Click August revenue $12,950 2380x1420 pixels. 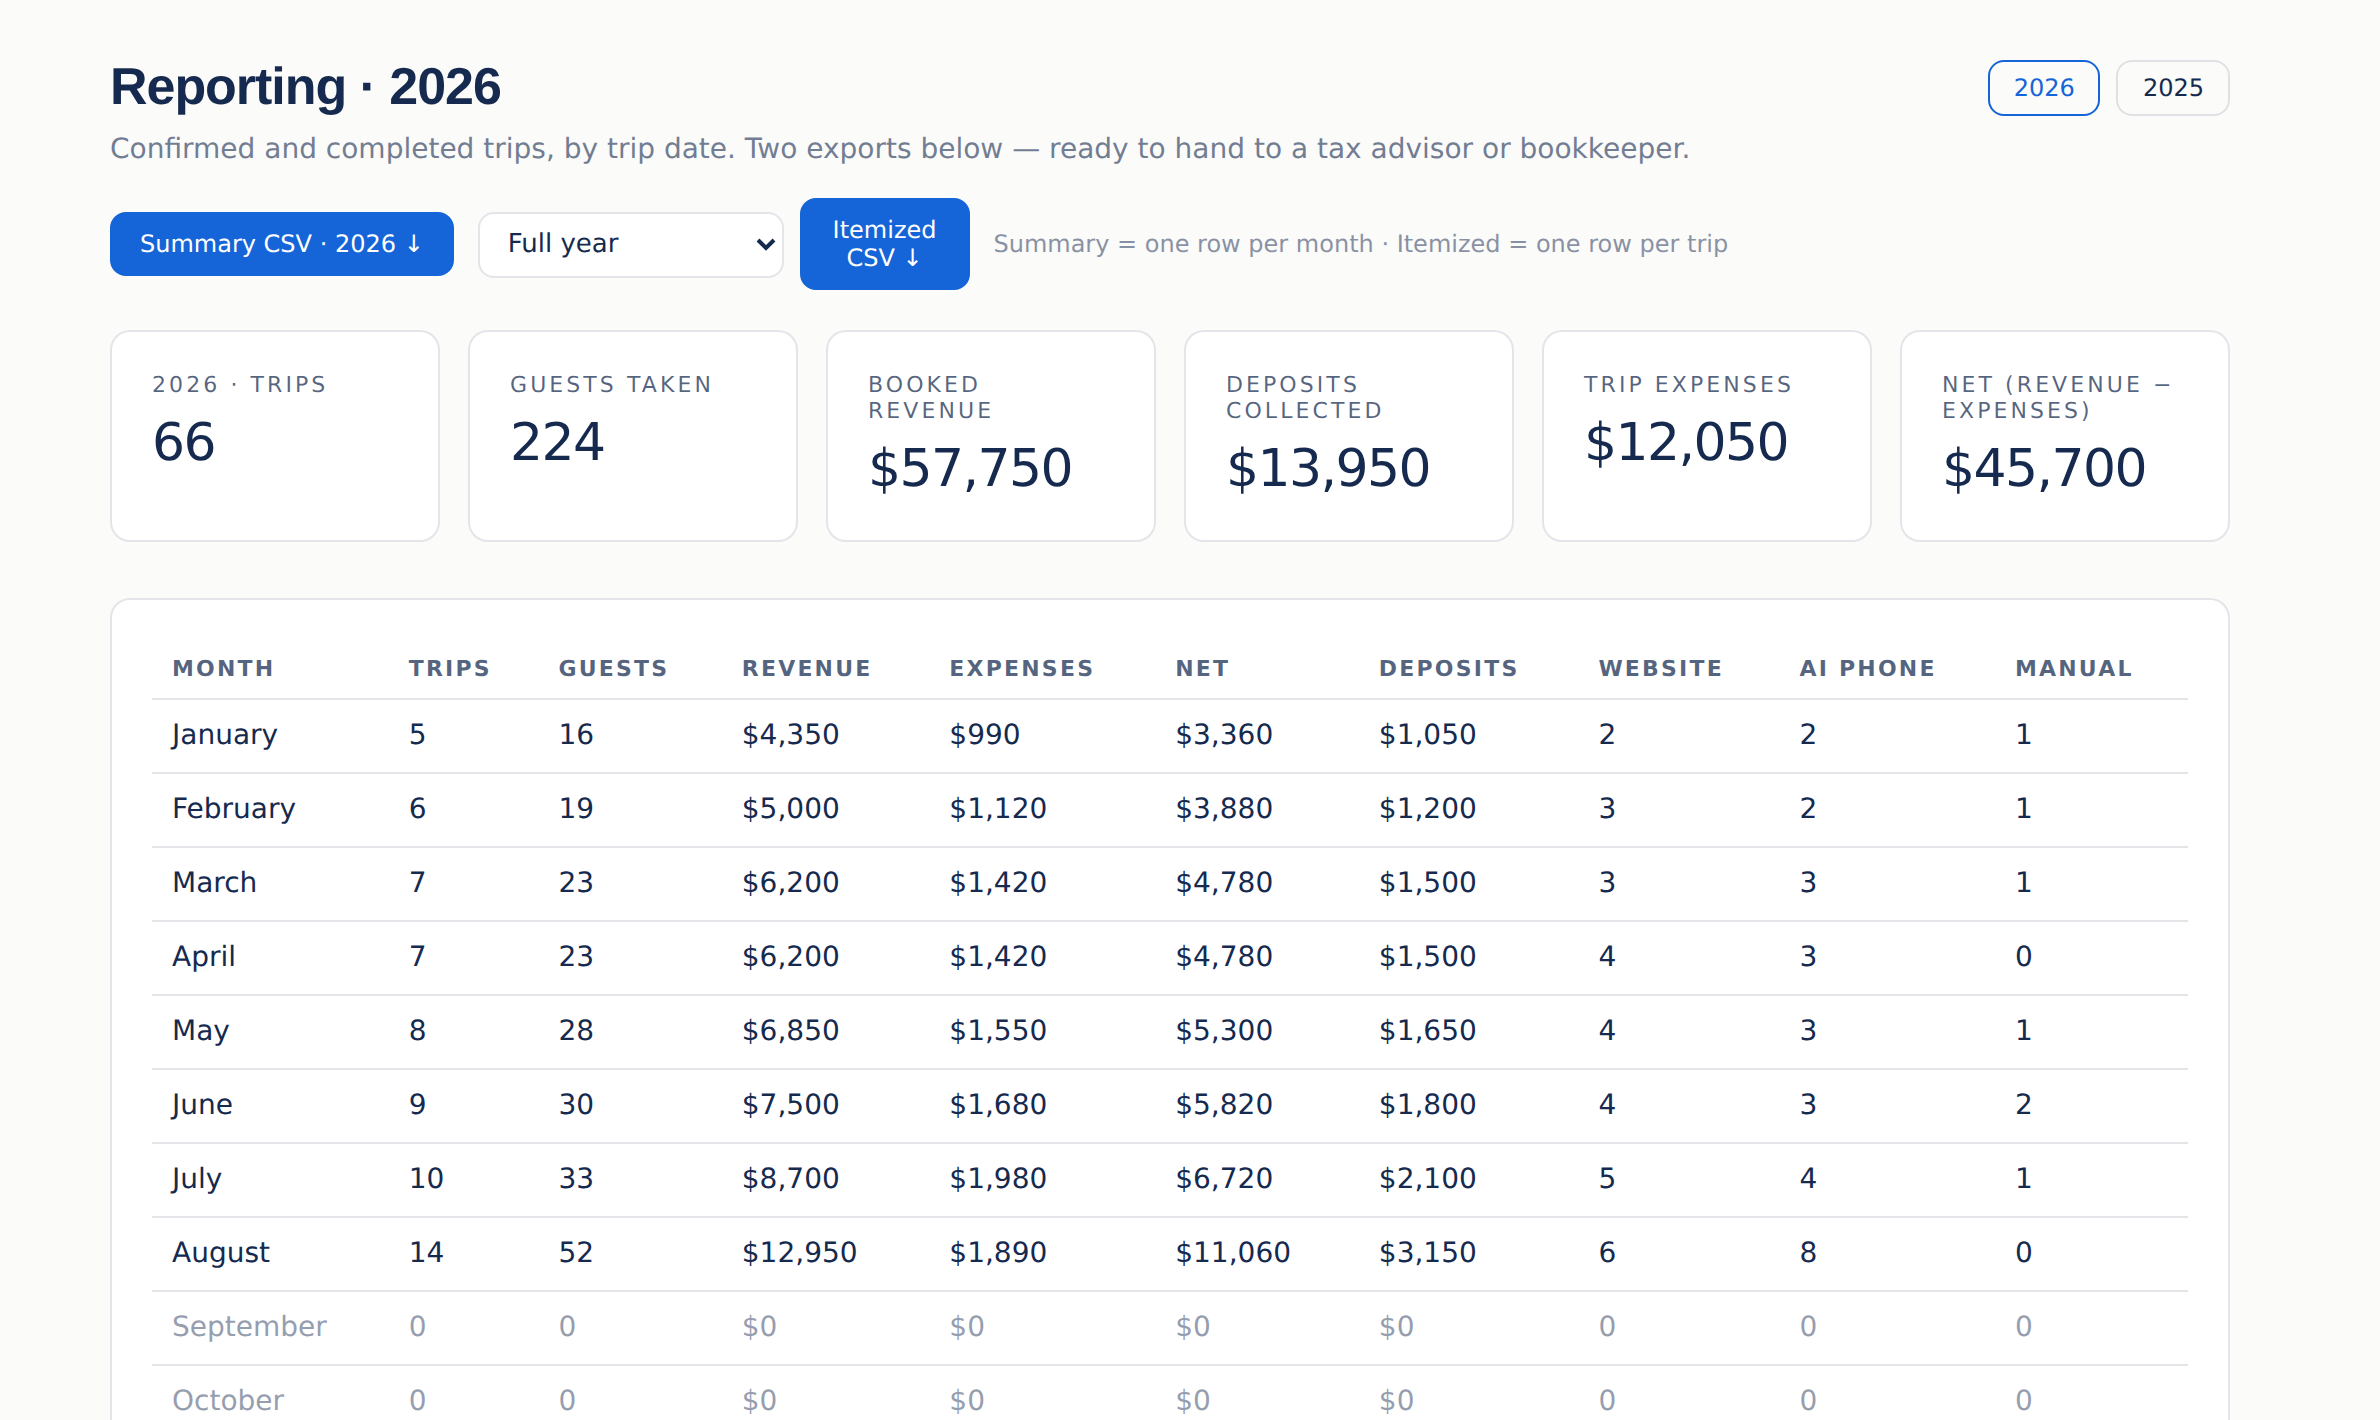click(799, 1253)
